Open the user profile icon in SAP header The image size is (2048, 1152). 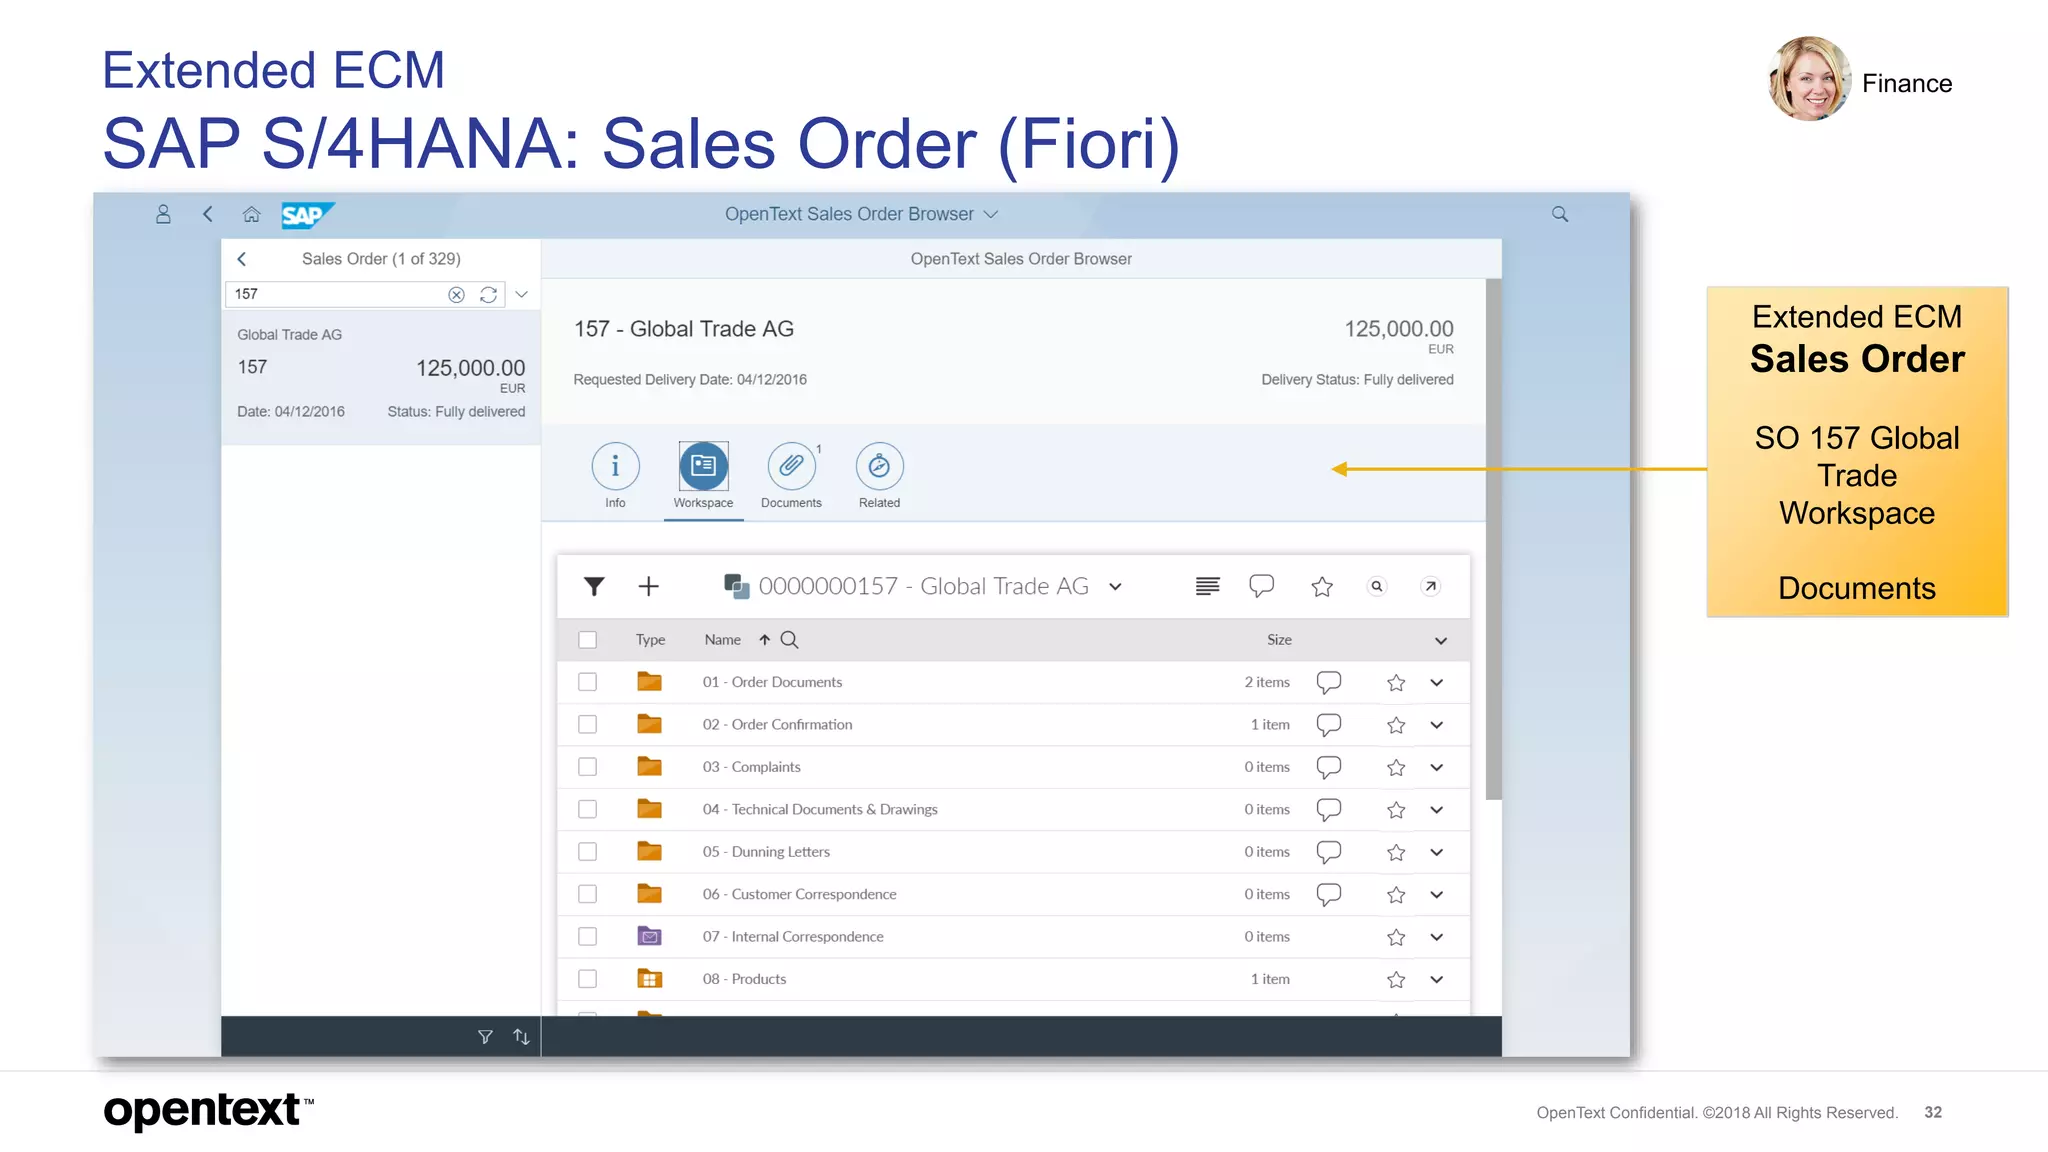pyautogui.click(x=163, y=214)
